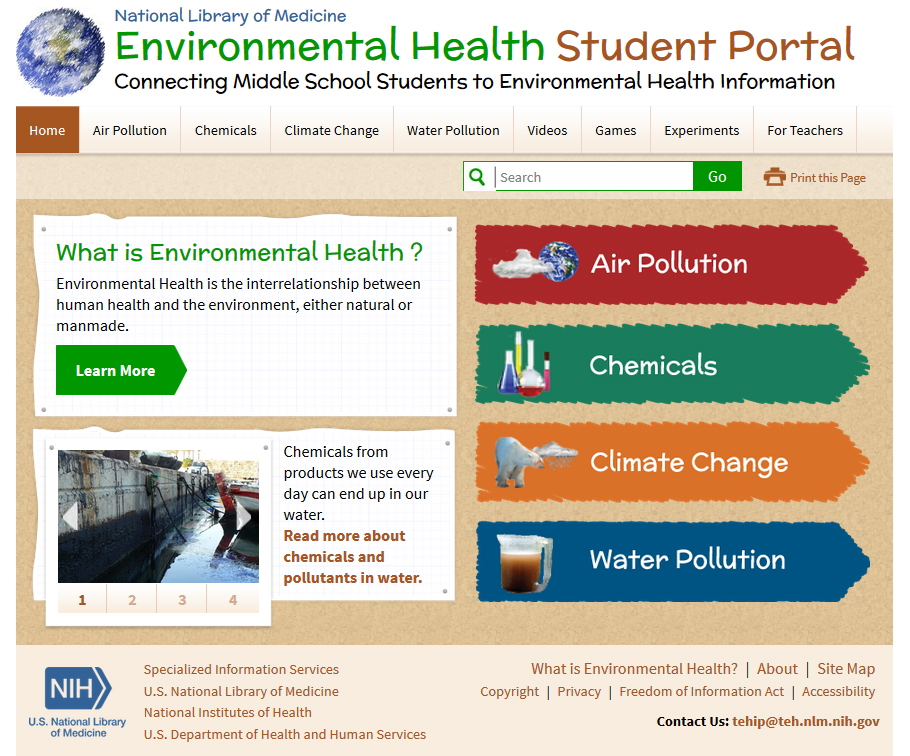Open the Accessibility footer link
The height and width of the screenshot is (756, 910).
click(838, 691)
